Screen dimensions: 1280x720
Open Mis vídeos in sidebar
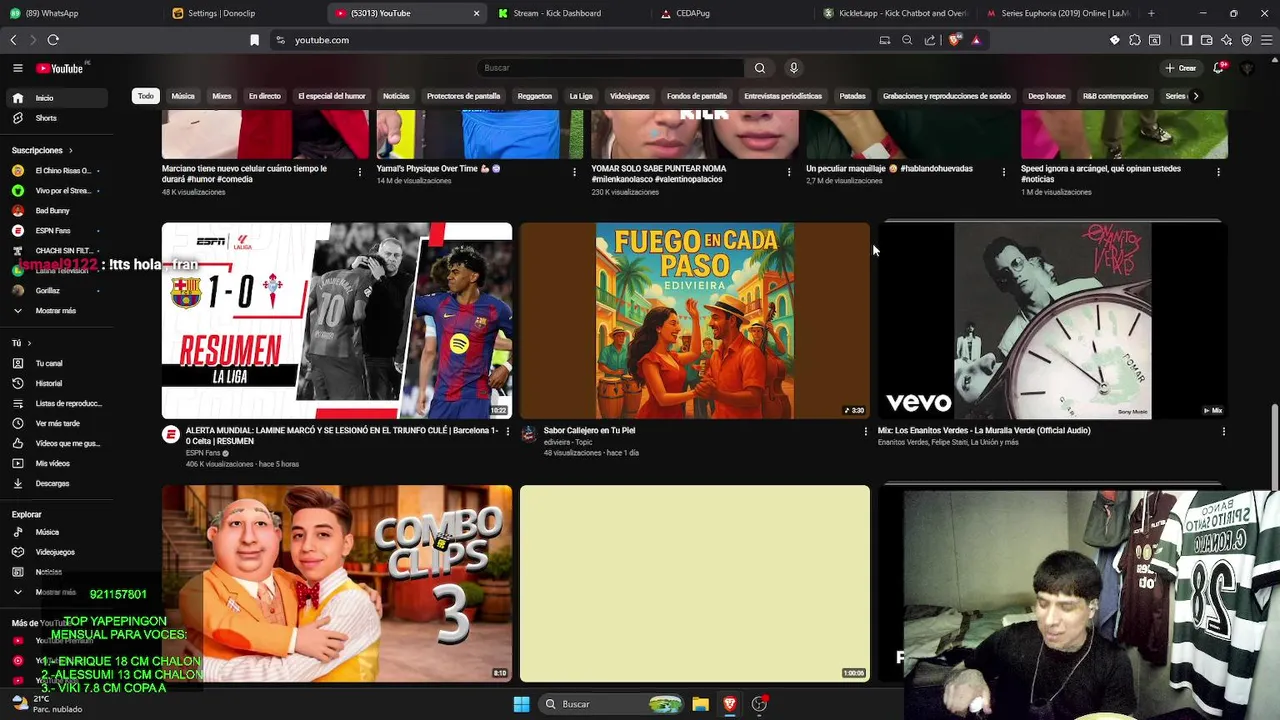52,463
